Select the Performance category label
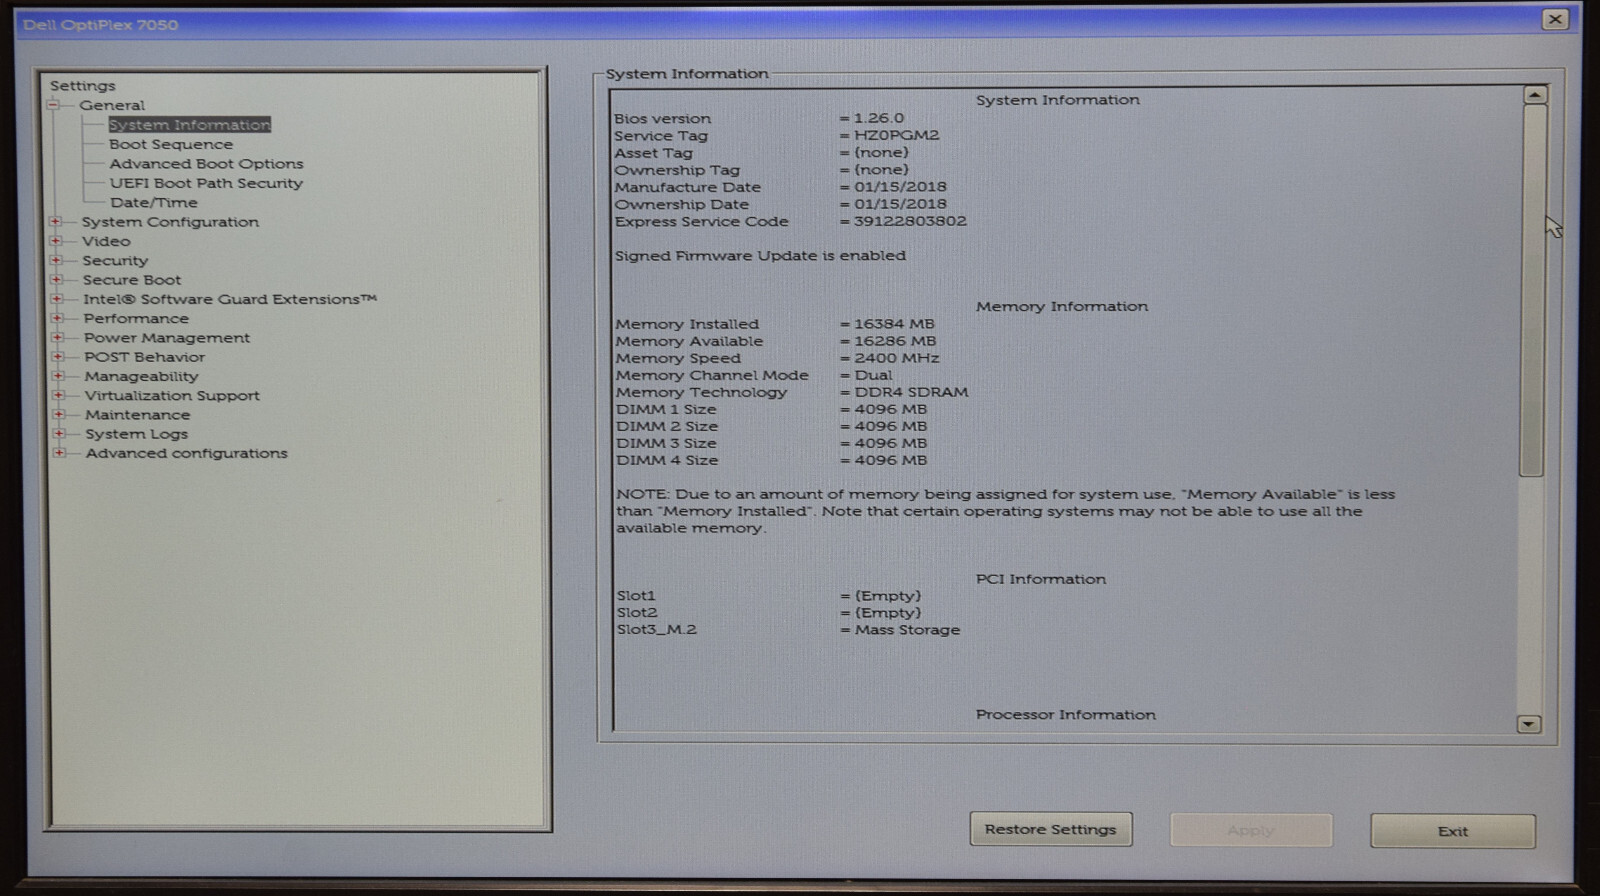Viewport: 1600px width, 896px height. 136,318
